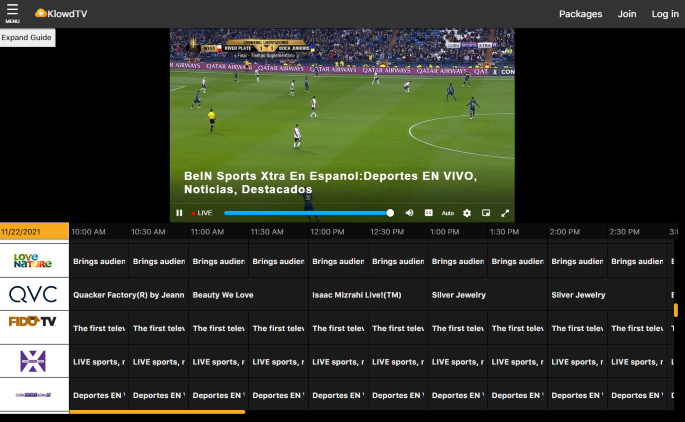
Task: Select the Love Nature channel logo
Action: [34, 261]
